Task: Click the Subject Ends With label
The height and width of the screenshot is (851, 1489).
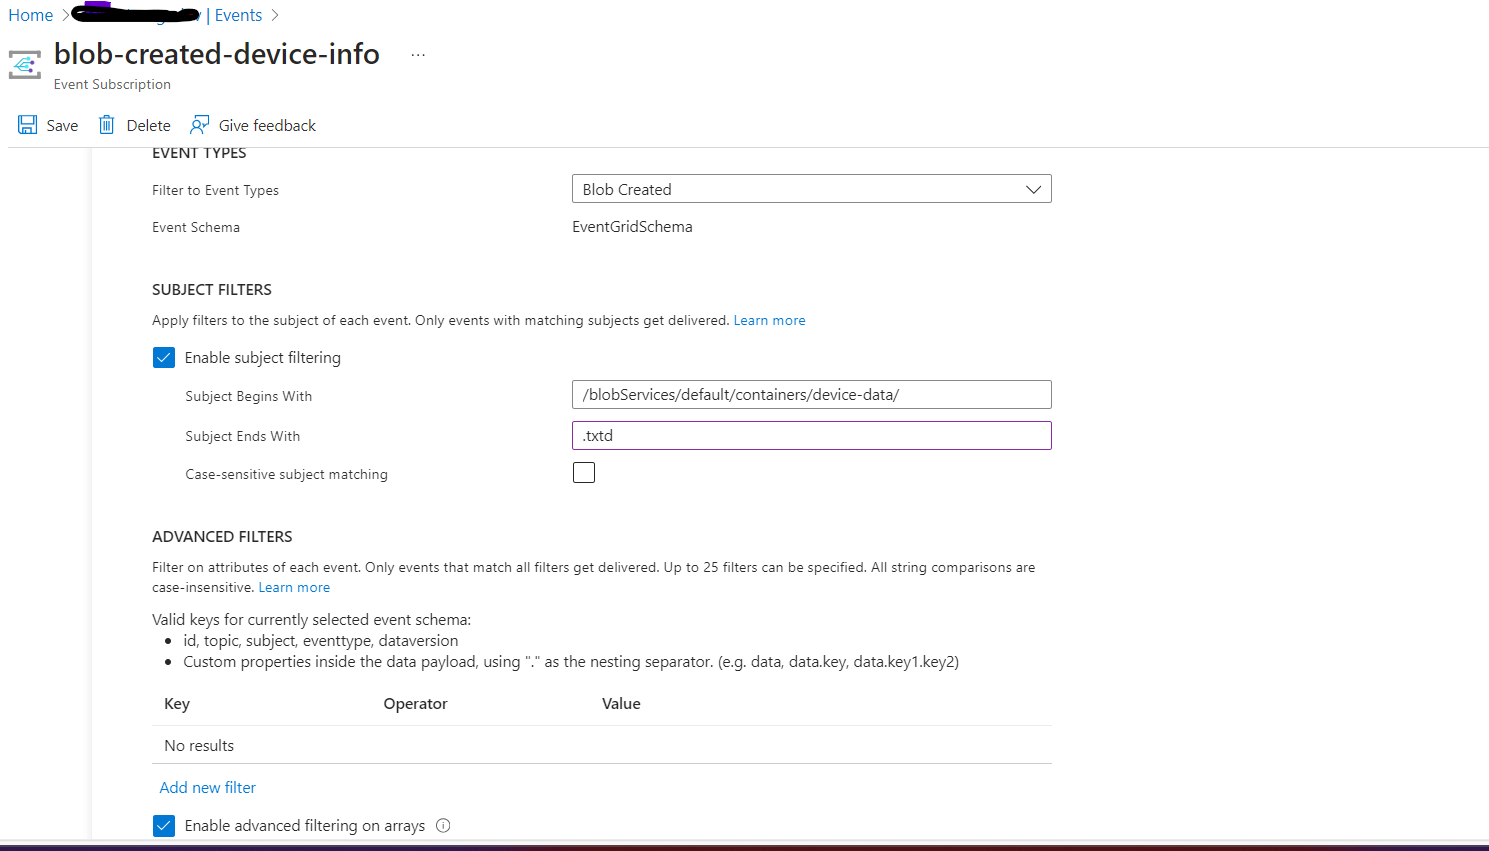Action: click(242, 436)
